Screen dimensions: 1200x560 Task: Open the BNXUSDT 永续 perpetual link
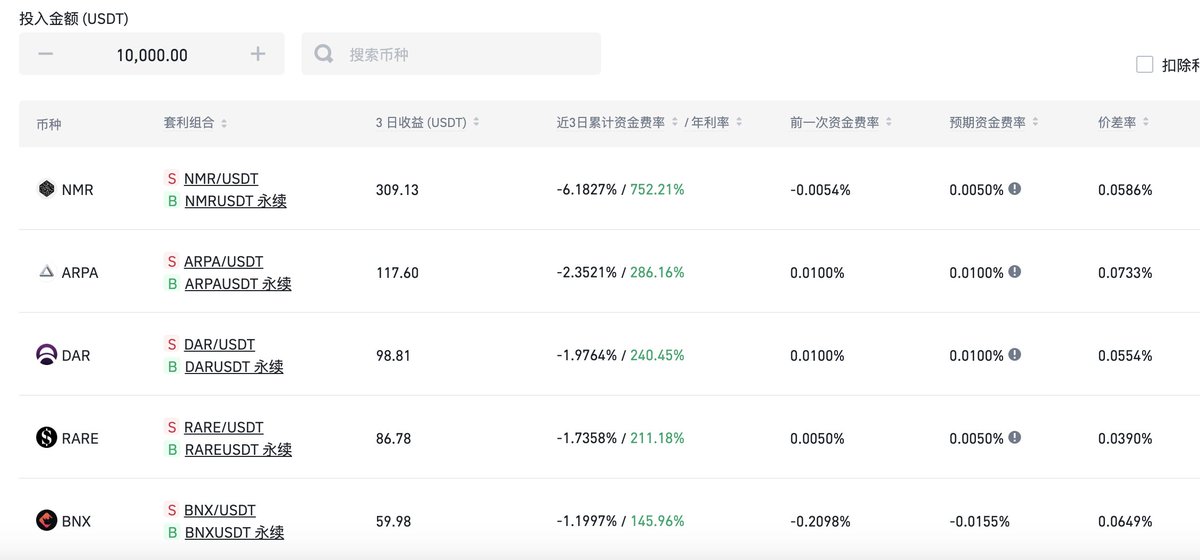click(x=234, y=533)
